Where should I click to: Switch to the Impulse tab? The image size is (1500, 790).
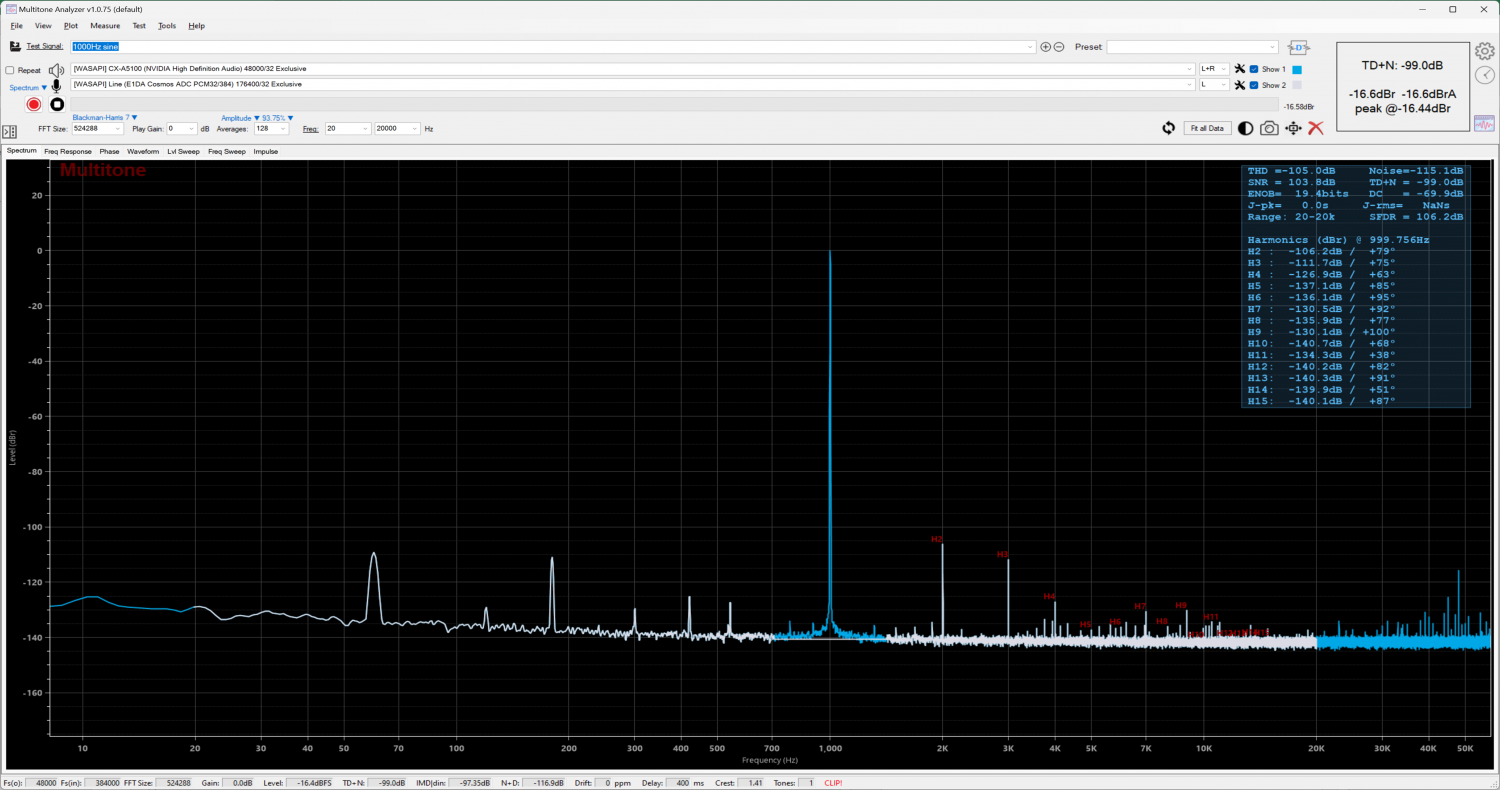click(266, 152)
